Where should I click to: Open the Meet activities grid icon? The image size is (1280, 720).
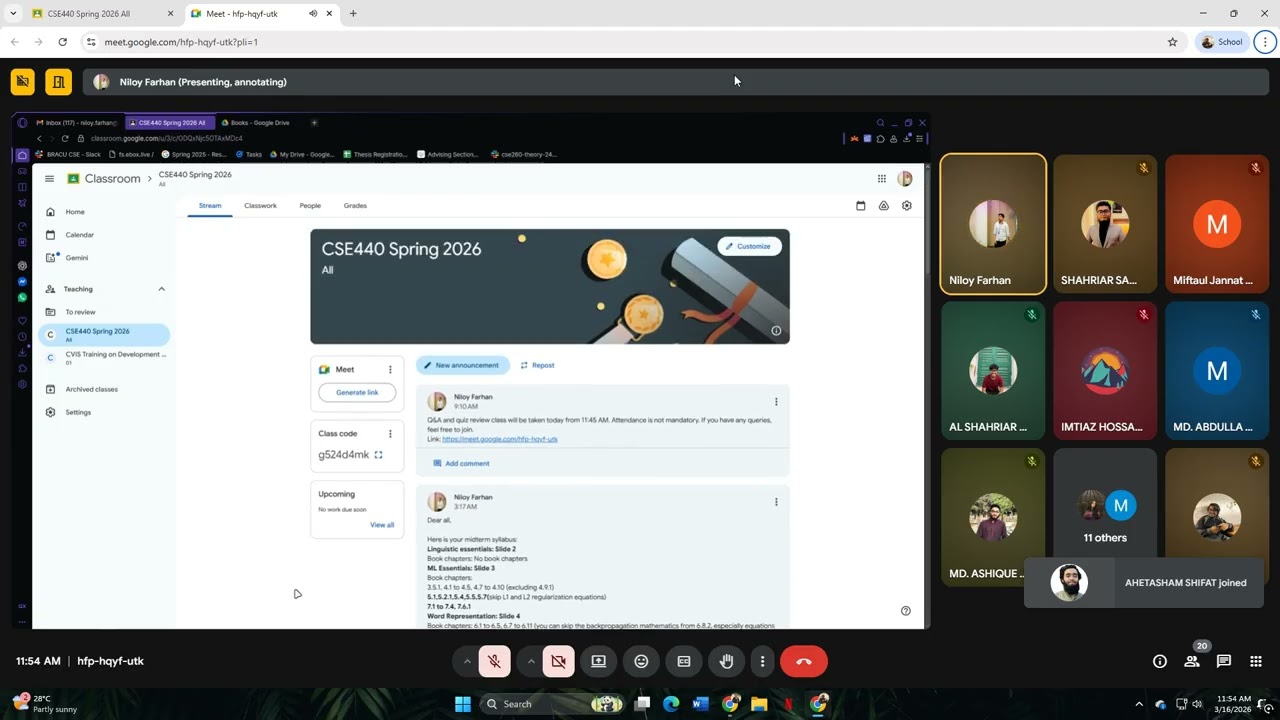(x=1256, y=661)
